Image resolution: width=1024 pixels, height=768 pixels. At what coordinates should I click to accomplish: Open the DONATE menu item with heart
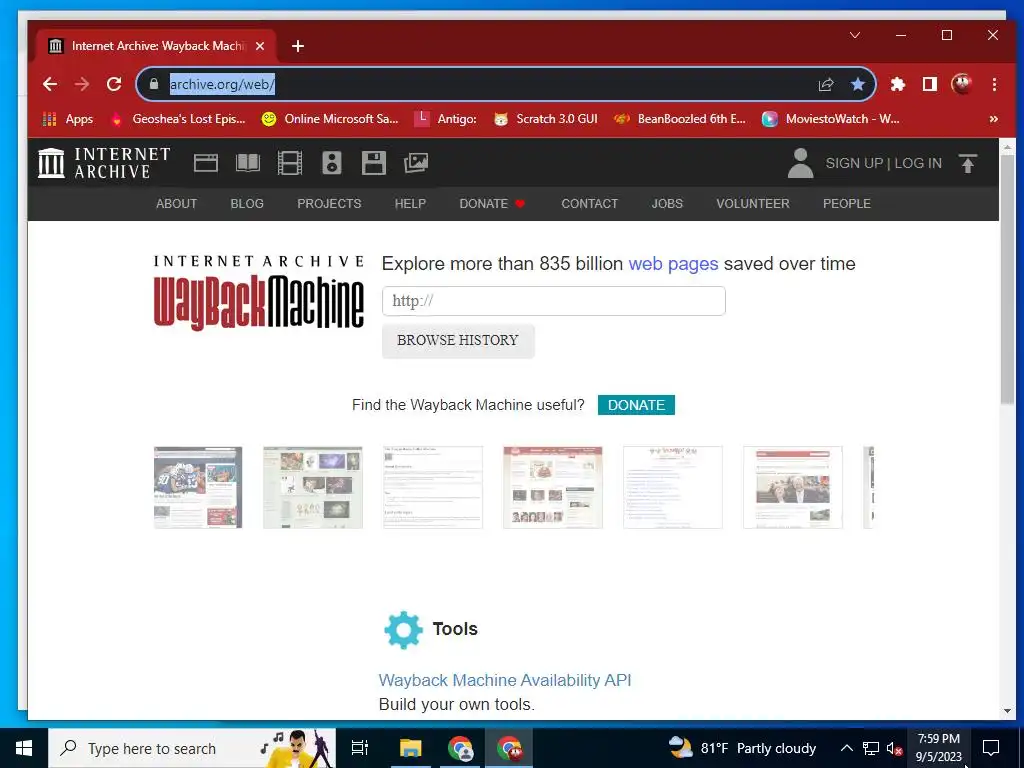pyautogui.click(x=492, y=204)
